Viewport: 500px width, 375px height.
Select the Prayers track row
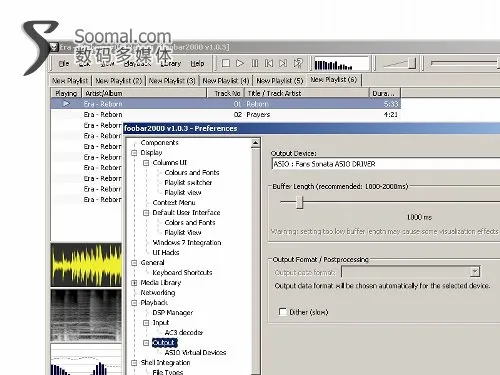[x=225, y=114]
